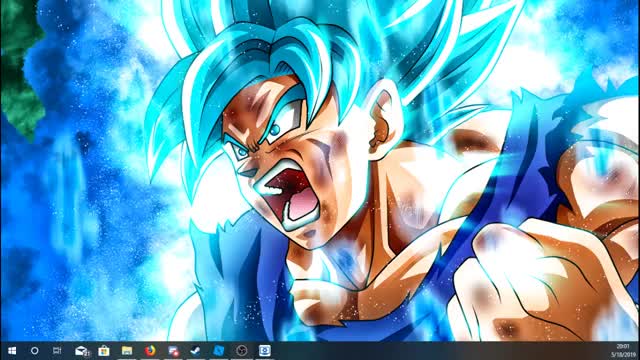
Task: Open File Explorer from taskbar
Action: [x=127, y=351]
